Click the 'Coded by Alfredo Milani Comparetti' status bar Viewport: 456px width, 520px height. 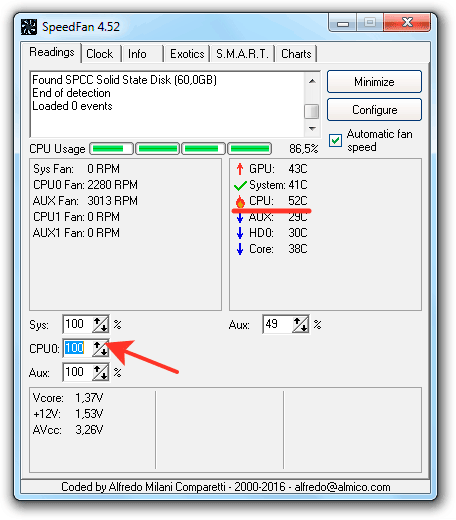click(x=226, y=487)
